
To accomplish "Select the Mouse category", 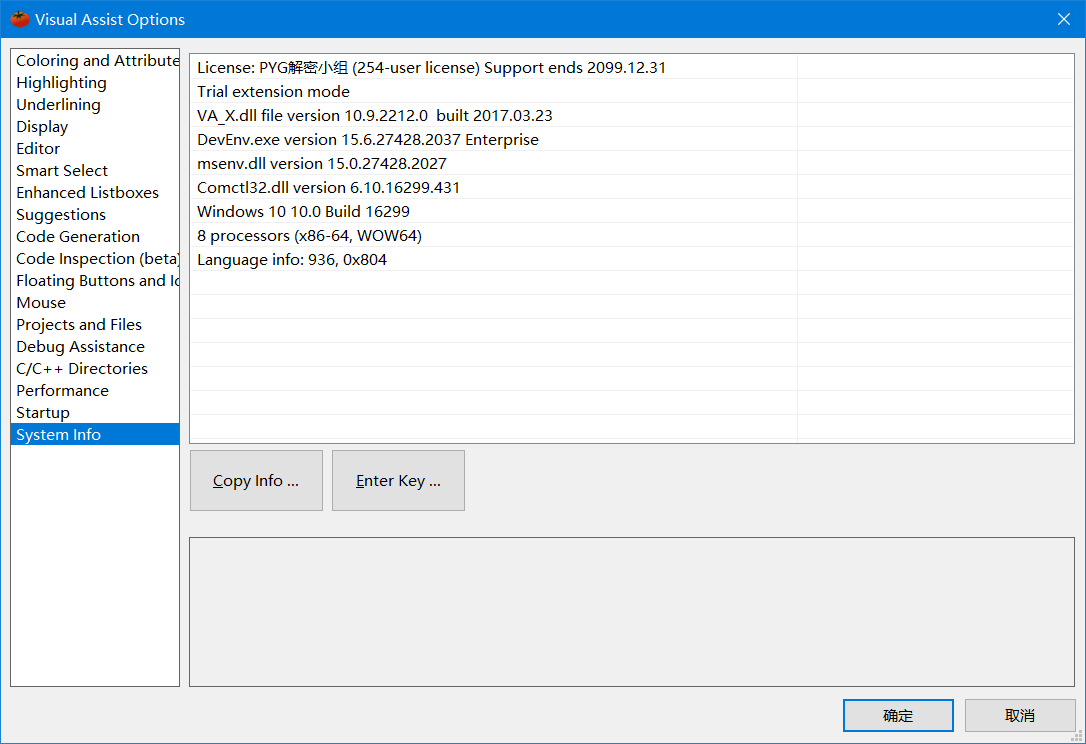I will coord(96,303).
